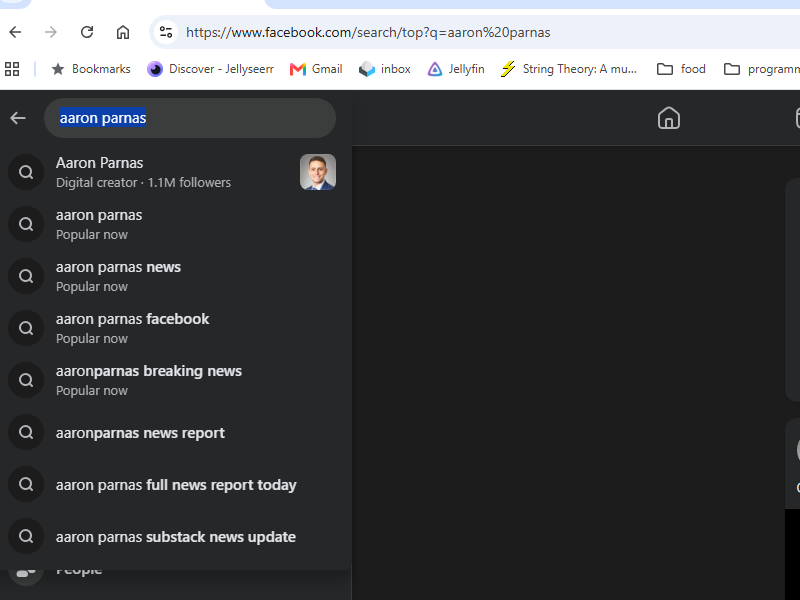Reload the page with the refresh icon
Image resolution: width=800 pixels, height=600 pixels.
pyautogui.click(x=87, y=32)
